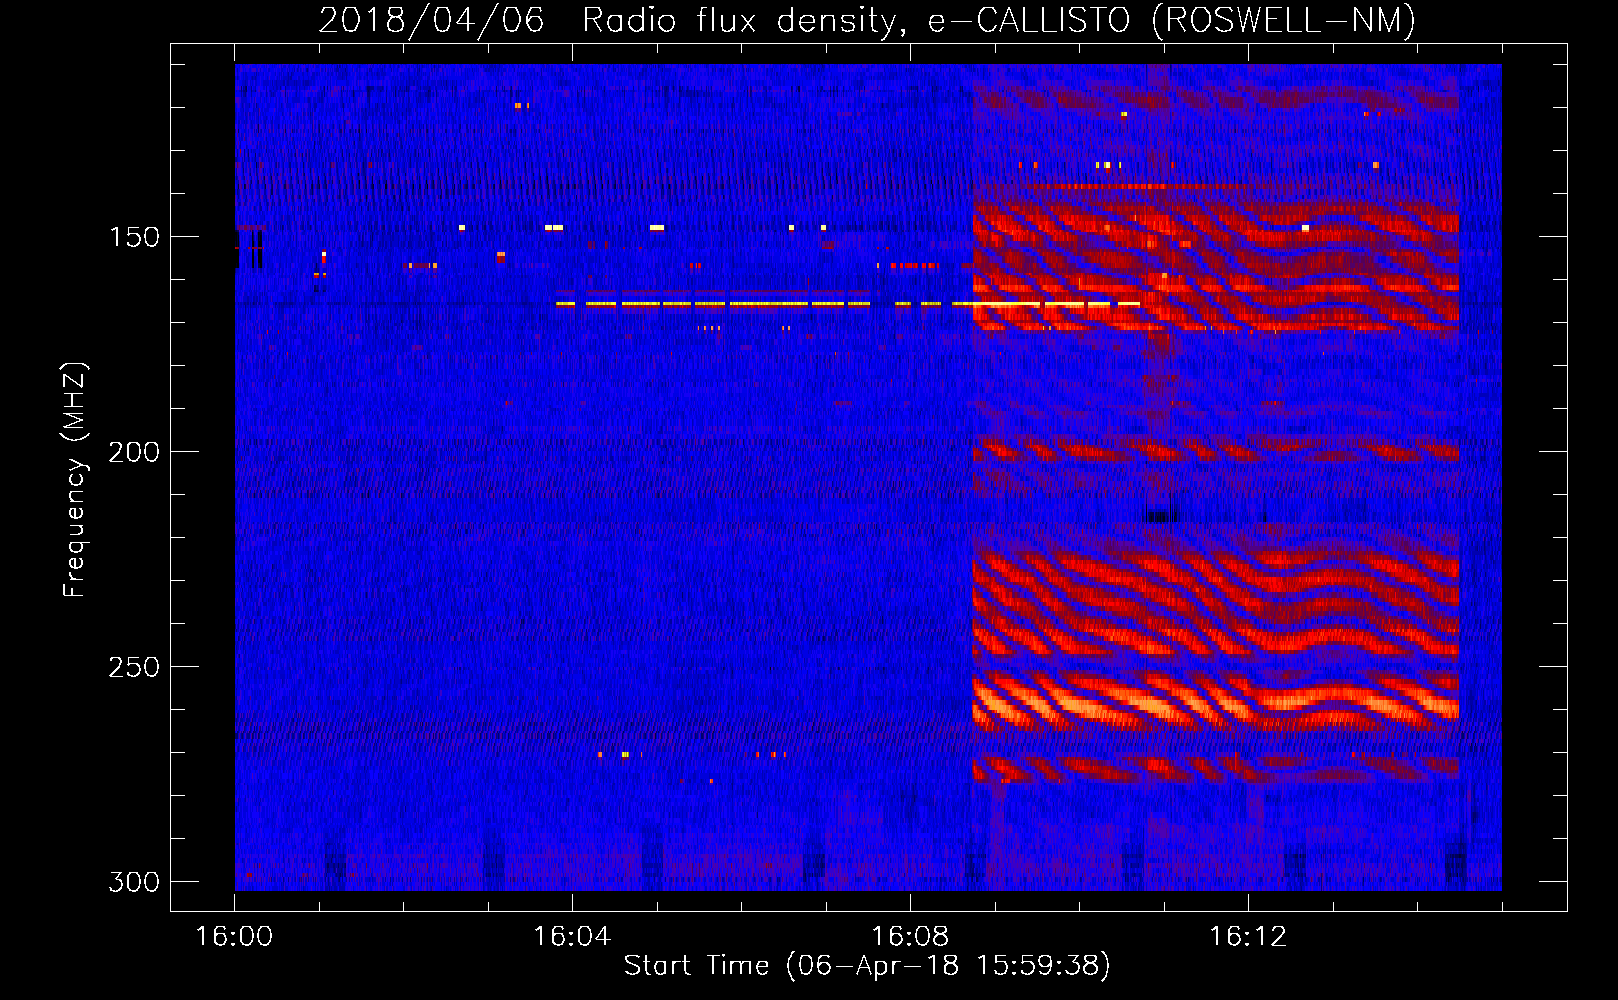Click the yellow horizontal emission line in spectrogram
Screen dimensions: 1618x1000
coord(848,303)
